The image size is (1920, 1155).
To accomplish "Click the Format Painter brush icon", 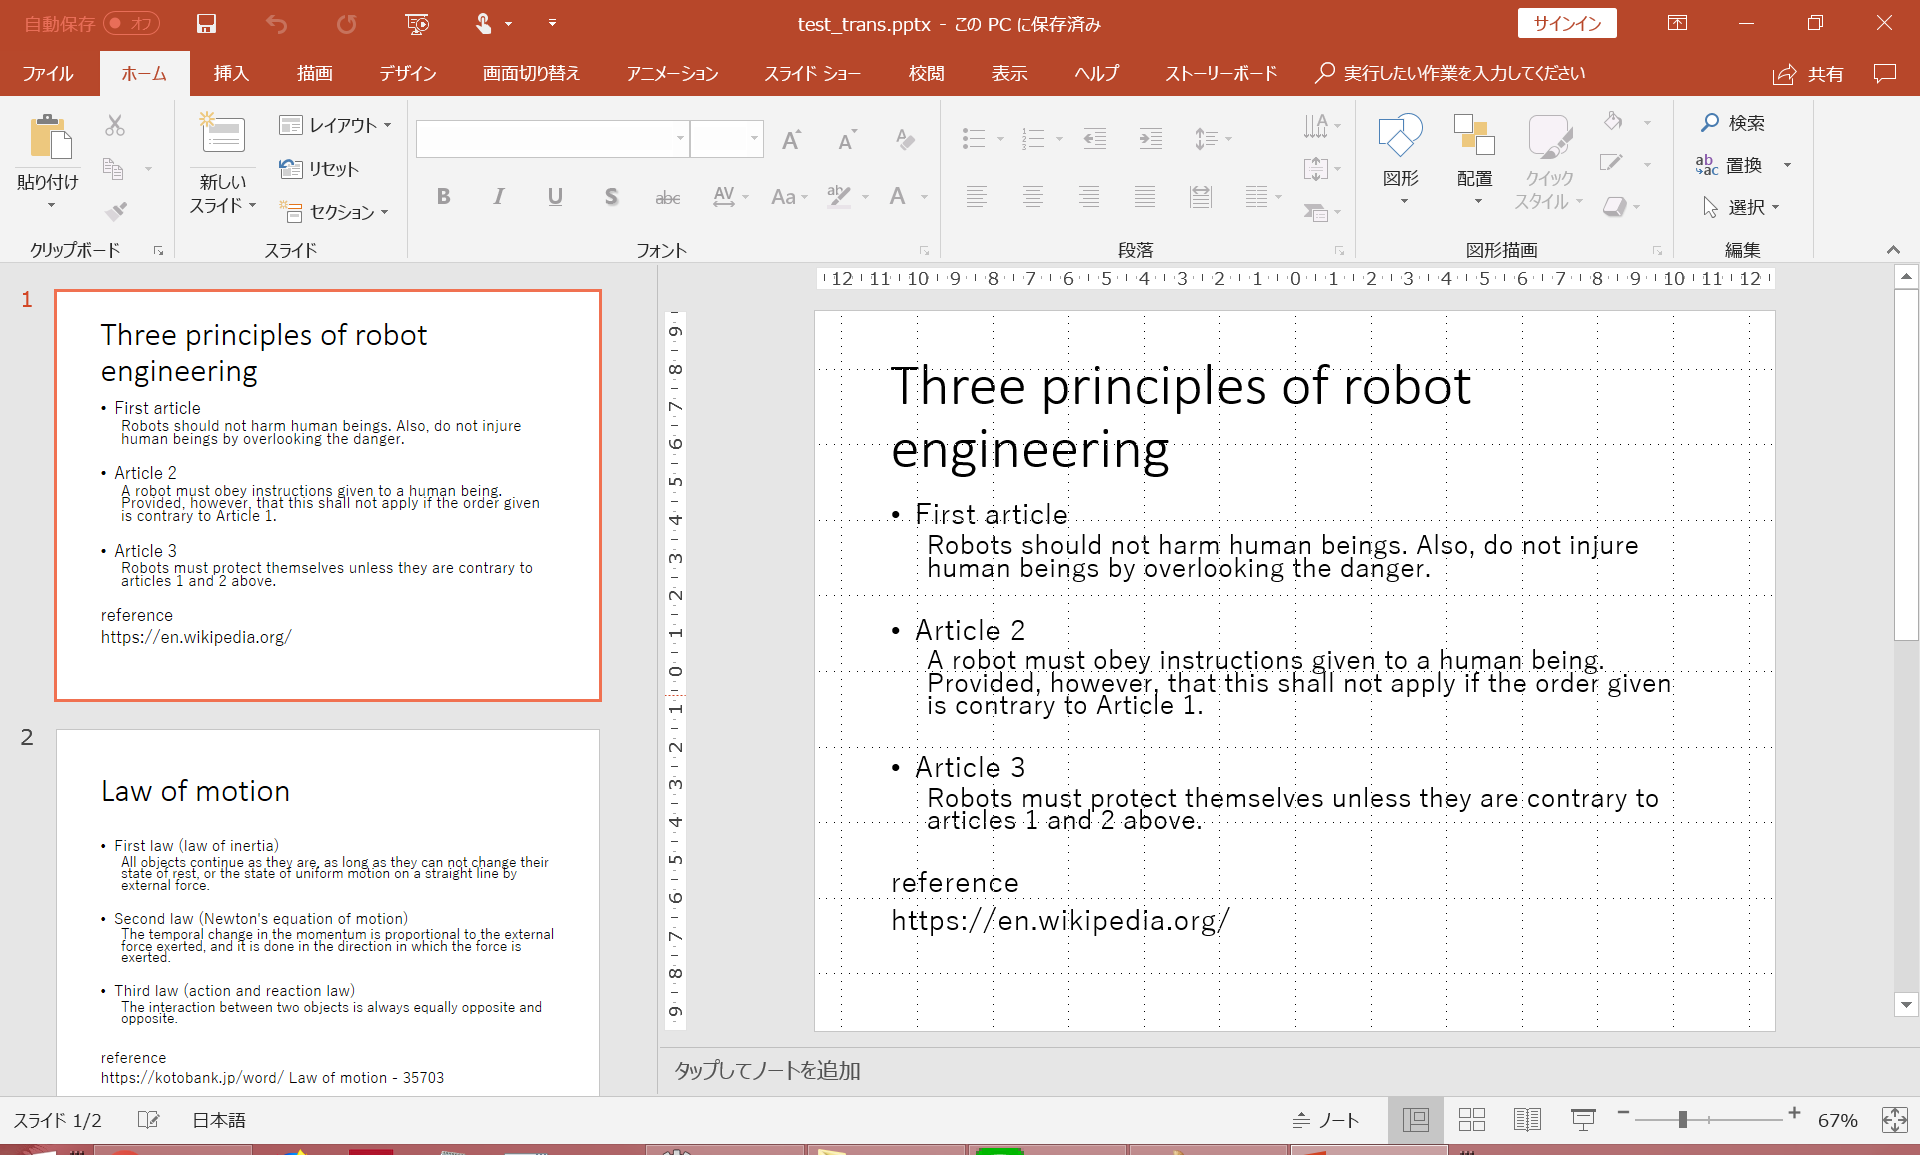I will [x=116, y=210].
